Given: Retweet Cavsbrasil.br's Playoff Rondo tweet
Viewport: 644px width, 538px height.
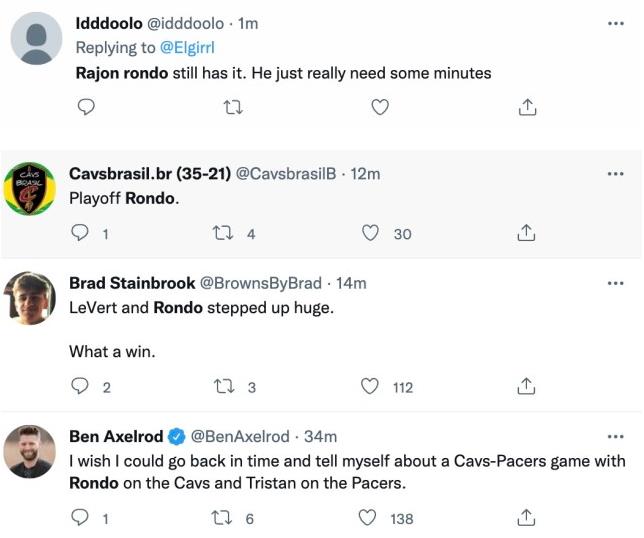Looking at the screenshot, I should point(225,234).
